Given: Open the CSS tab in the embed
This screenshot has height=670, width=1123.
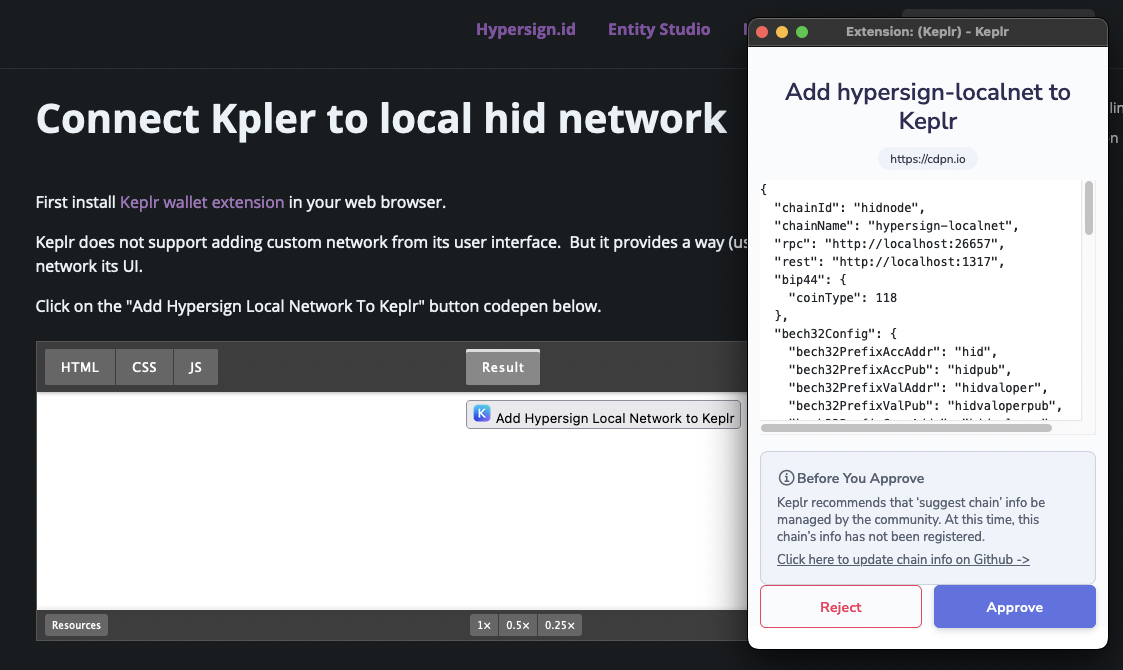Looking at the screenshot, I should click(x=144, y=367).
